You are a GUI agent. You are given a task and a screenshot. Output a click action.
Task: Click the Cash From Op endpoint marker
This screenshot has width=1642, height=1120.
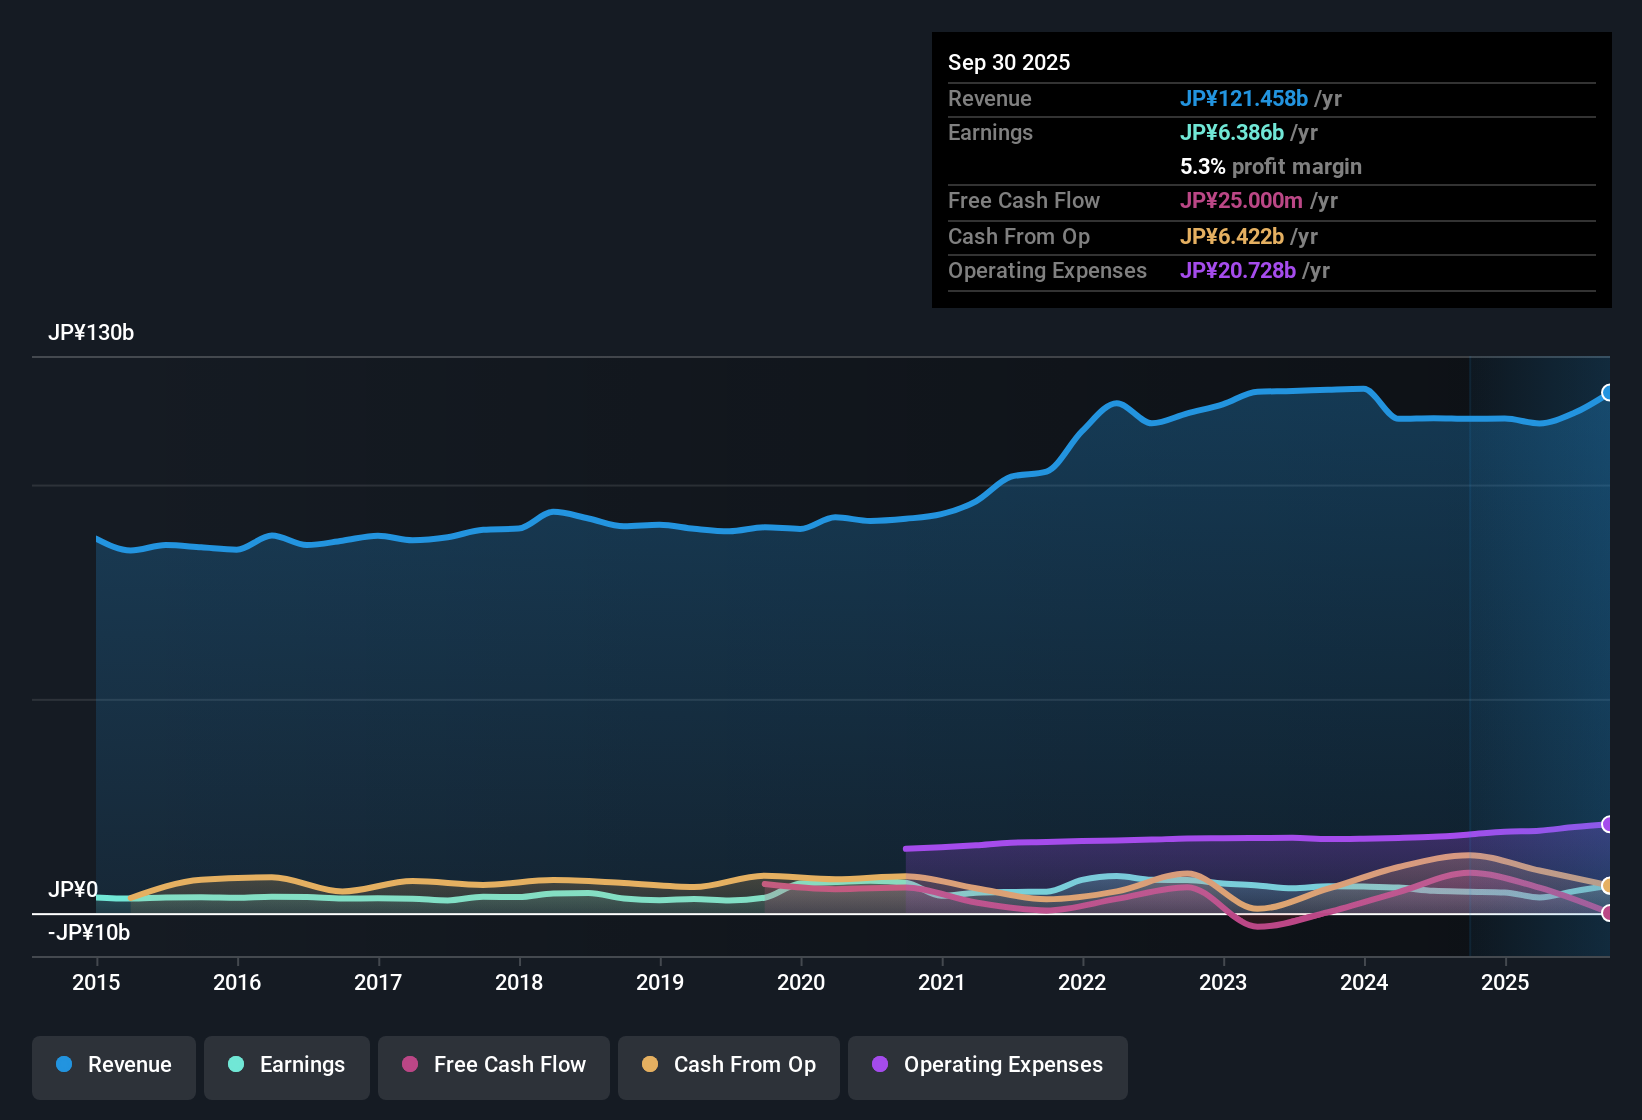click(x=1608, y=885)
